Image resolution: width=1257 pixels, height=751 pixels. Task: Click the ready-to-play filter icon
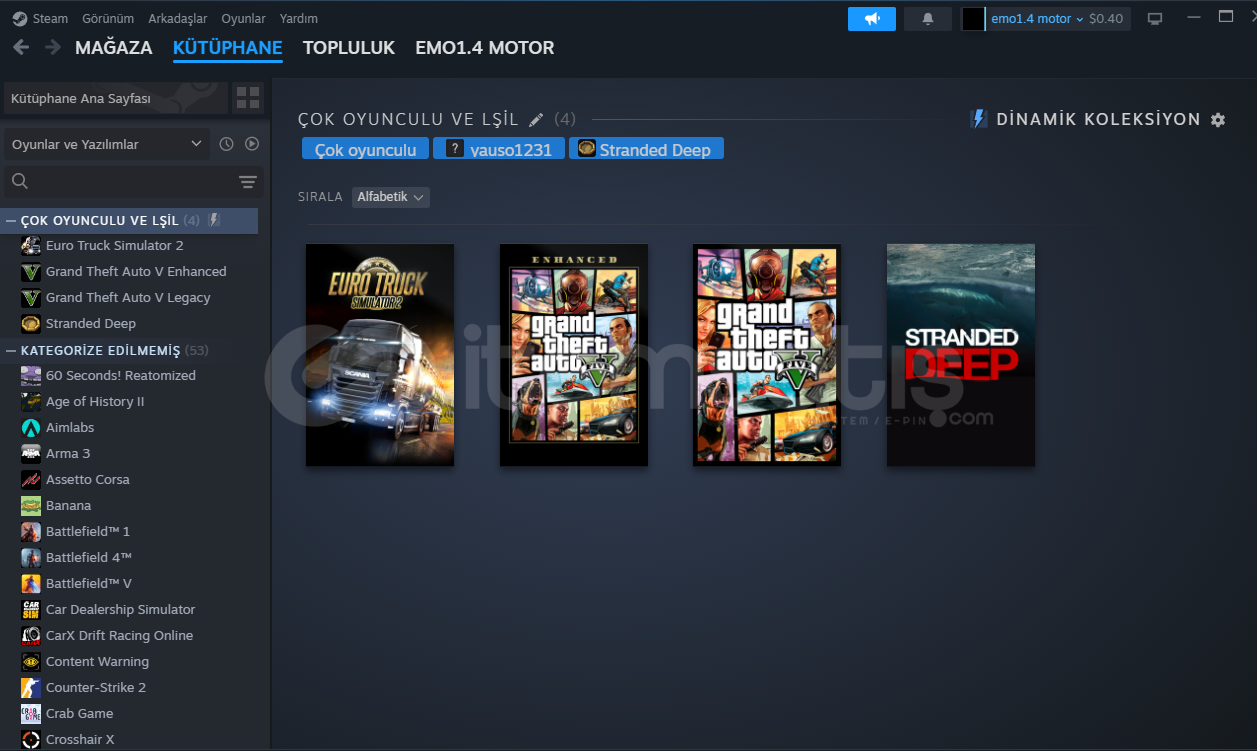252,144
